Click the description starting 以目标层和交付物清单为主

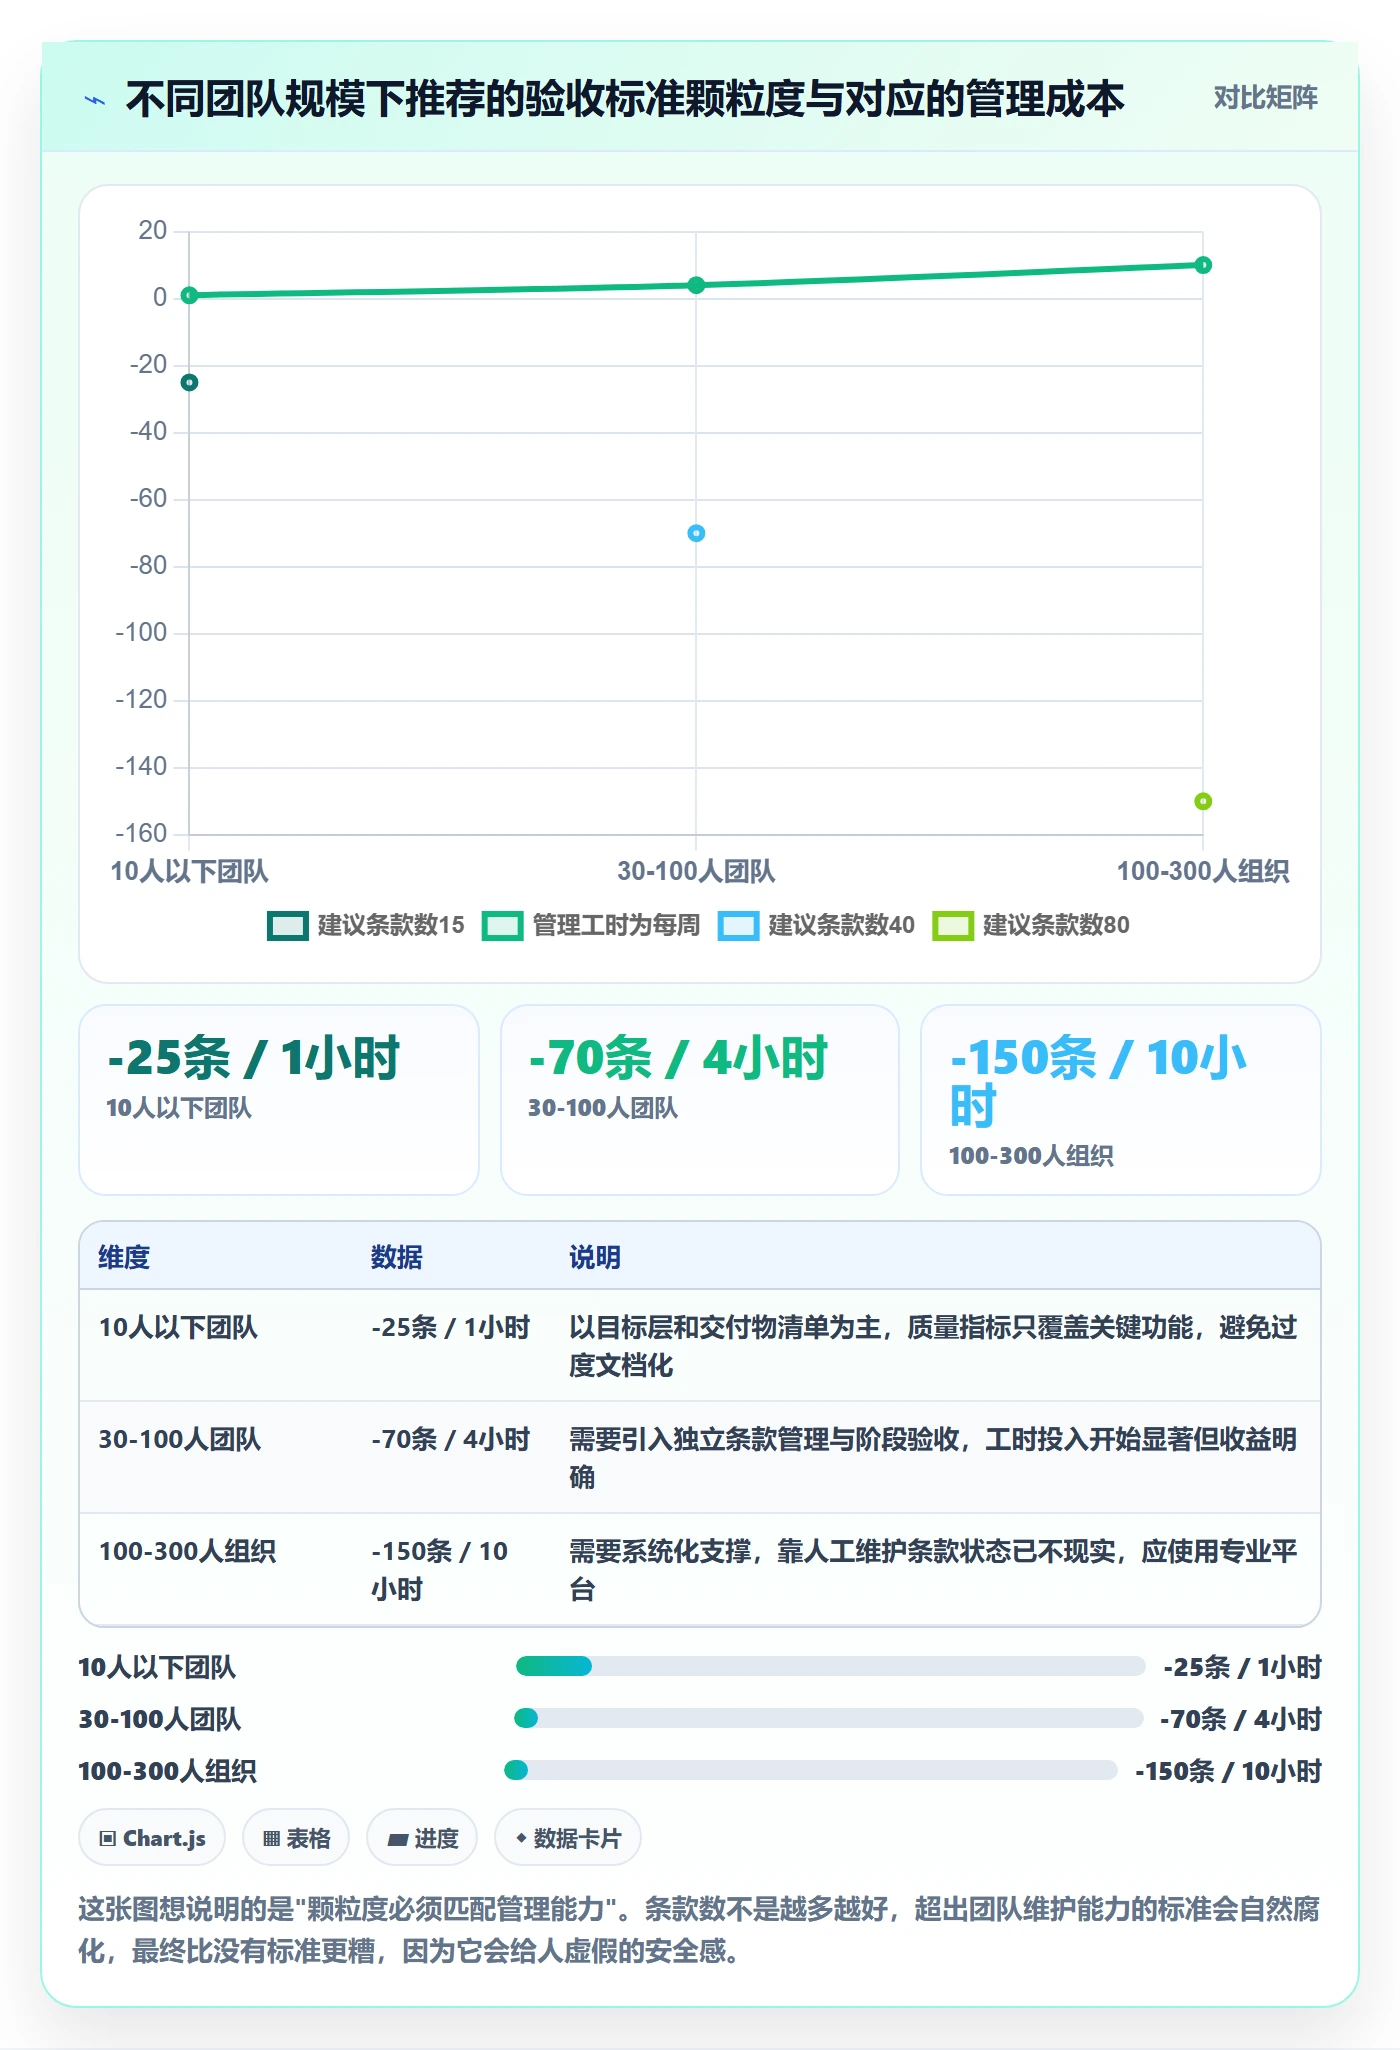934,1346
